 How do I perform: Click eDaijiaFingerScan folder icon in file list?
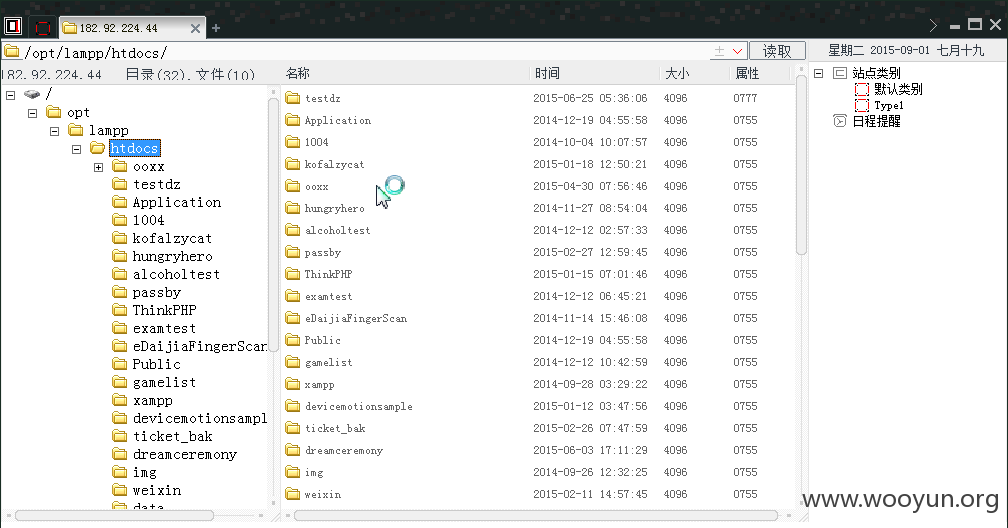[292, 318]
